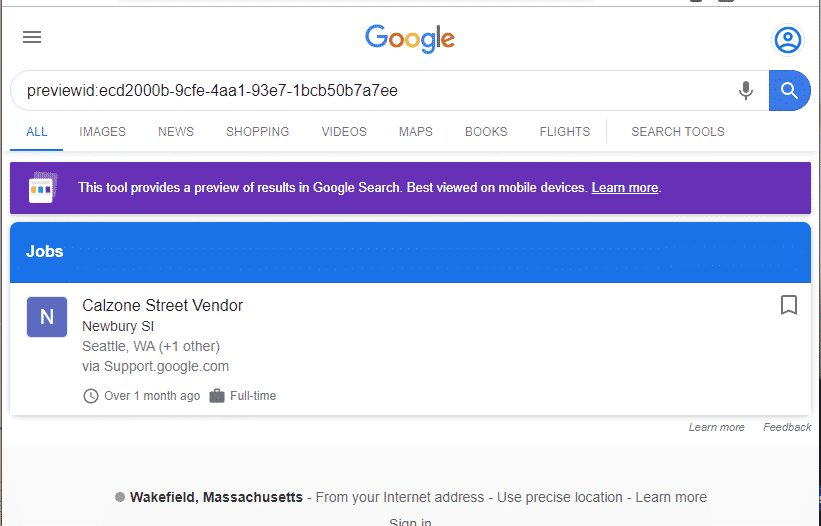This screenshot has height=526, width=821.
Task: Open the Feedback link below jobs
Action: point(787,427)
